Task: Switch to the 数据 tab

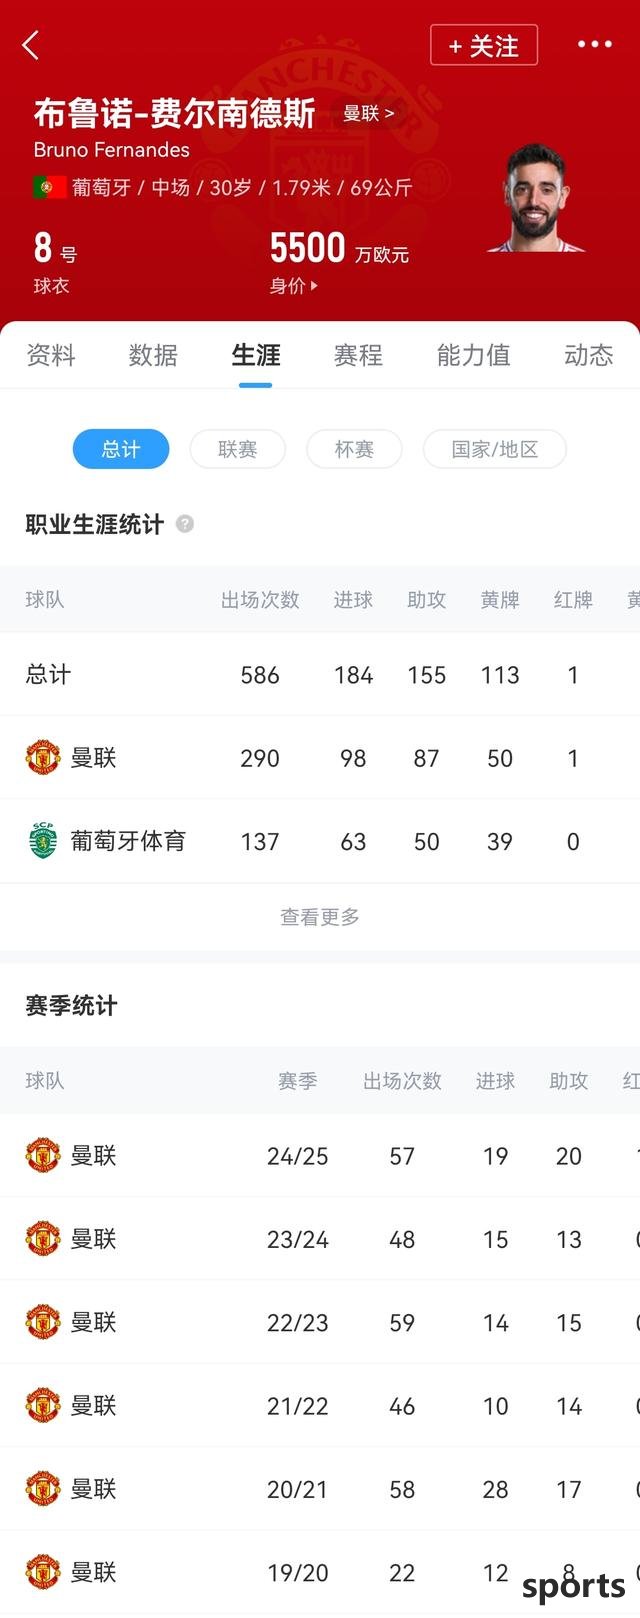Action: (153, 355)
